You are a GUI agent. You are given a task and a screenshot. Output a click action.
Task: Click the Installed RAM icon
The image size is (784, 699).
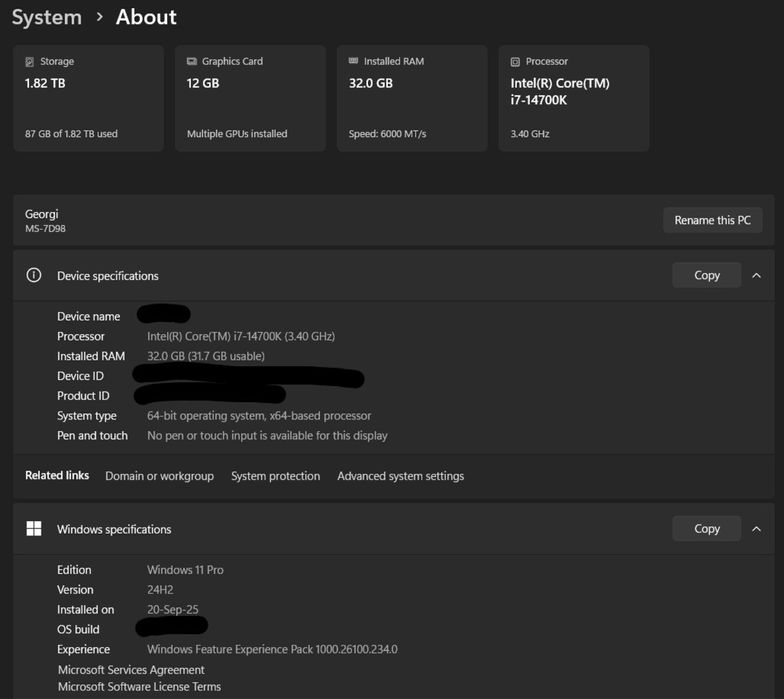coord(354,60)
